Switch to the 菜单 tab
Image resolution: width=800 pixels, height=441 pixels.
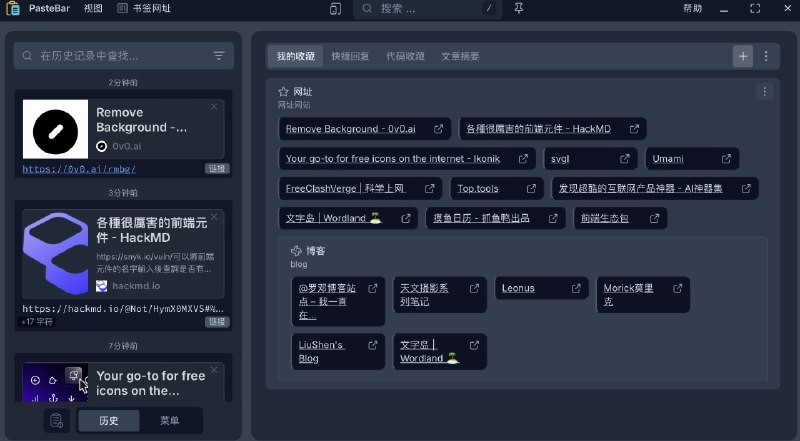(x=169, y=421)
